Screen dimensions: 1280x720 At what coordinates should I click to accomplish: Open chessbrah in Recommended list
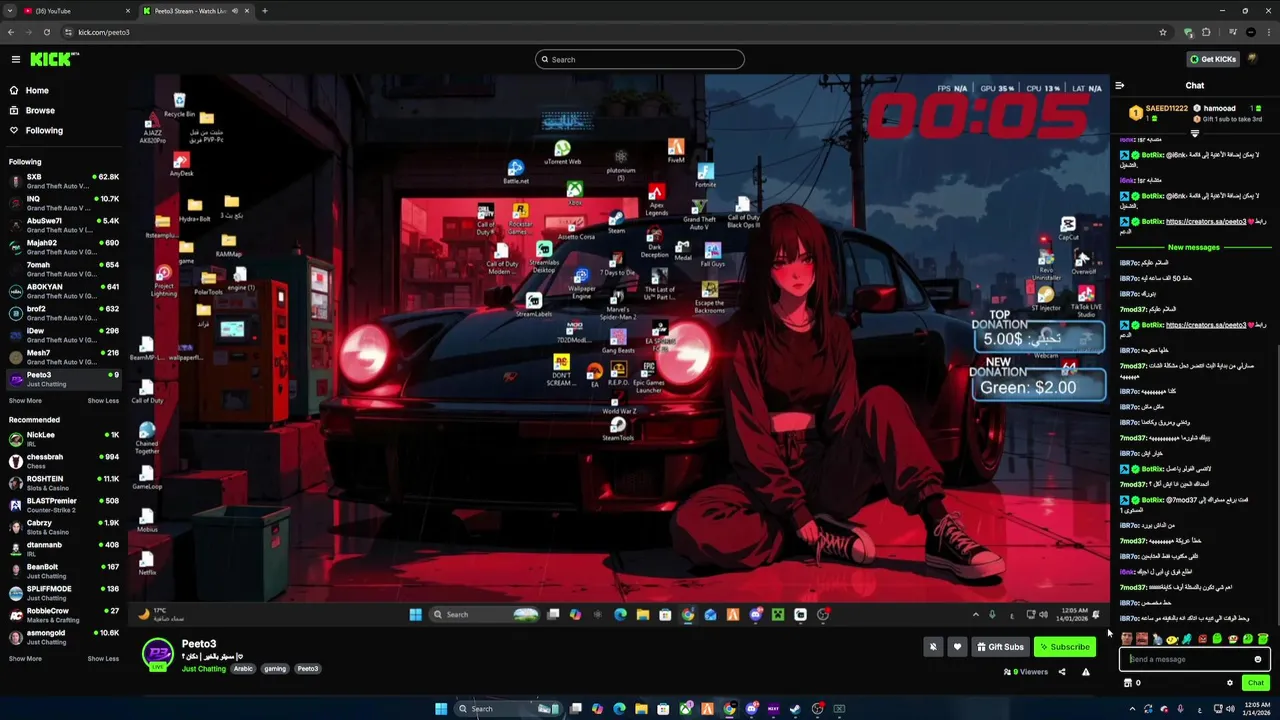pyautogui.click(x=62, y=461)
